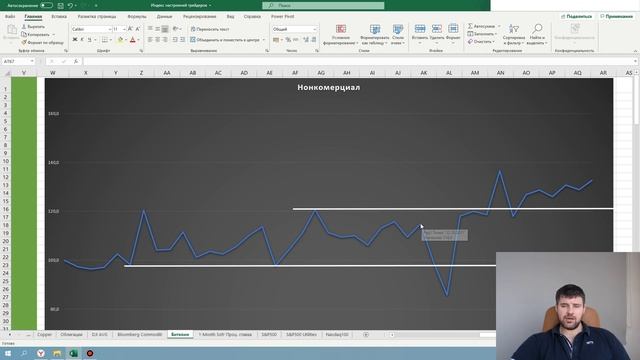Viewport: 640px width, 360px height.
Task: Switch to the Вид ribbon tab
Action: pyautogui.click(x=231, y=16)
